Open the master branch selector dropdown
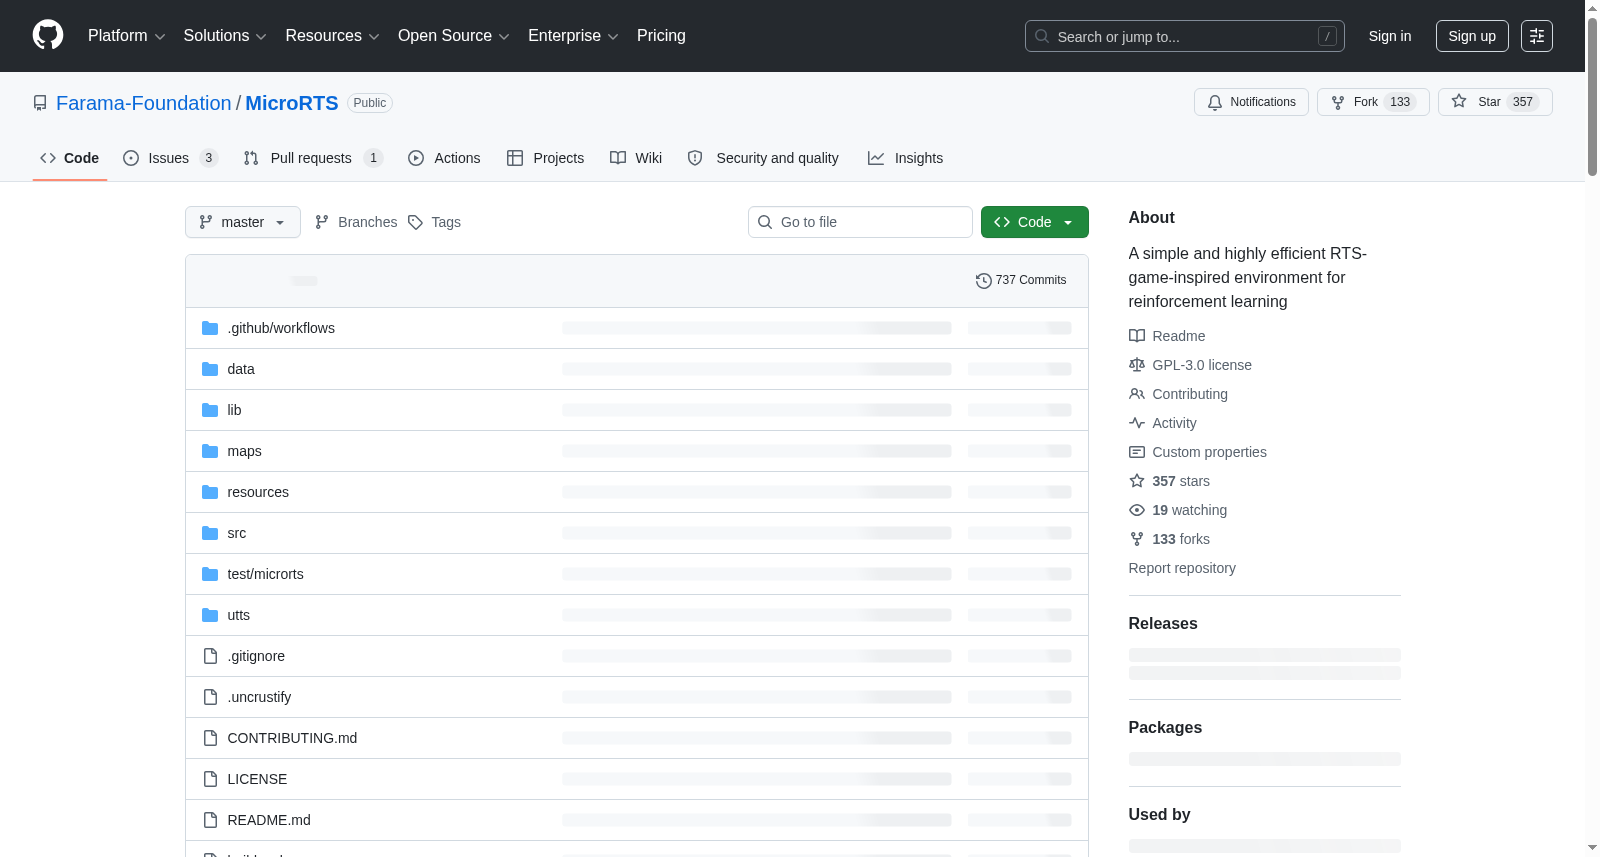 243,222
